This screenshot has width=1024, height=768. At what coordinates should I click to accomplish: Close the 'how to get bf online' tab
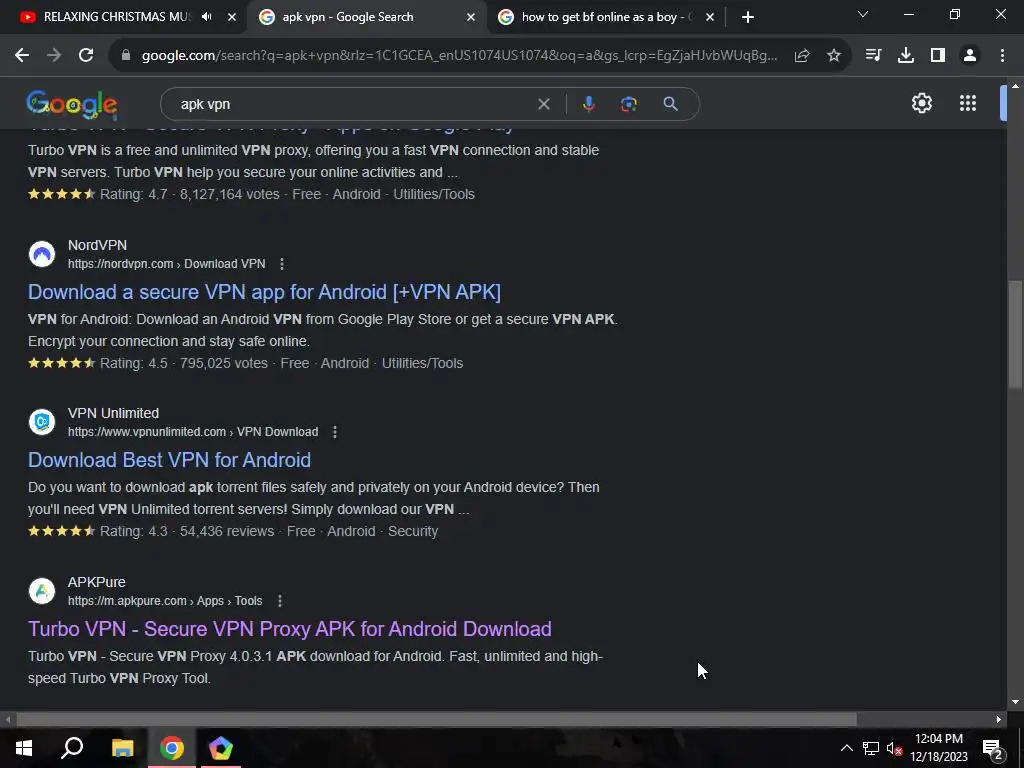[x=710, y=17]
